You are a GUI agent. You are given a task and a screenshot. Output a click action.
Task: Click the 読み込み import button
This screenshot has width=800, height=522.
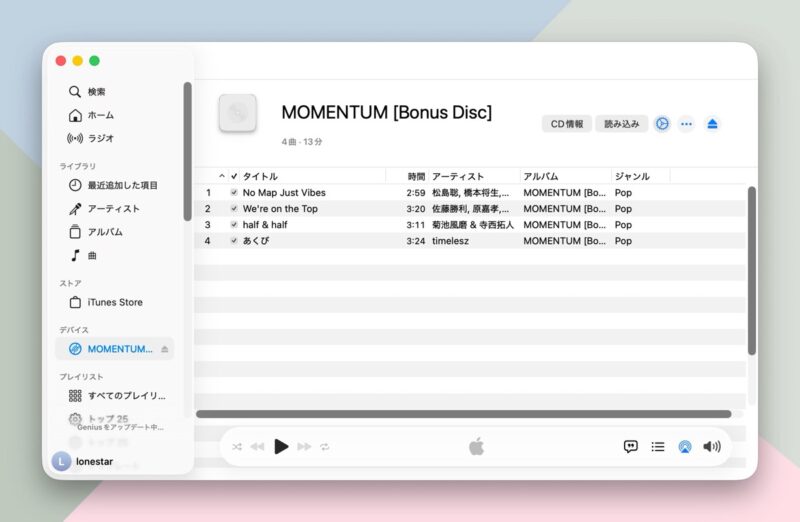(x=621, y=124)
